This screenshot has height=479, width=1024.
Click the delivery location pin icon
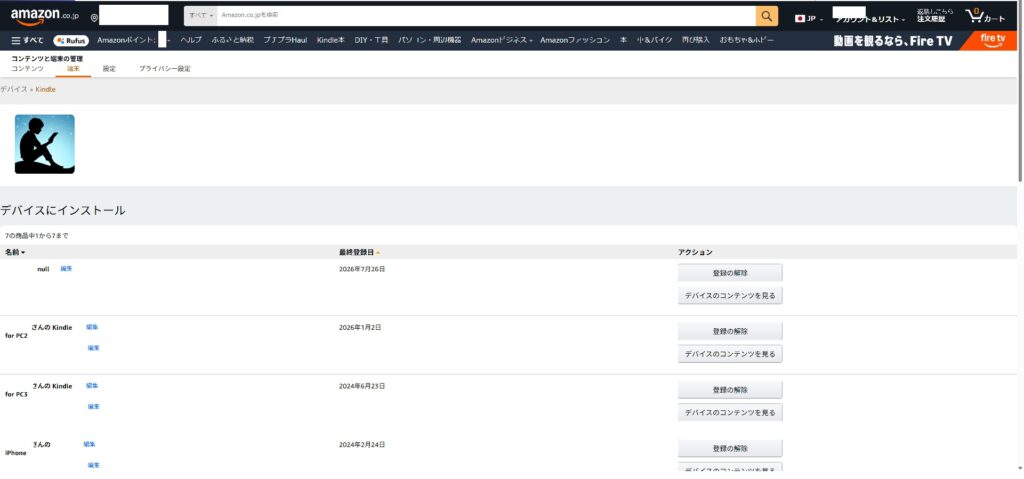click(94, 18)
